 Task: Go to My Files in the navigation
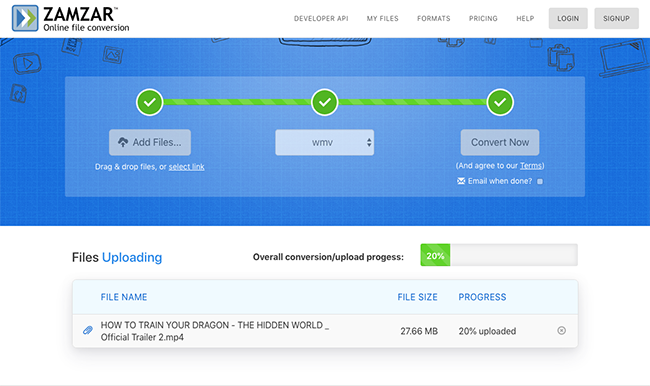click(382, 19)
